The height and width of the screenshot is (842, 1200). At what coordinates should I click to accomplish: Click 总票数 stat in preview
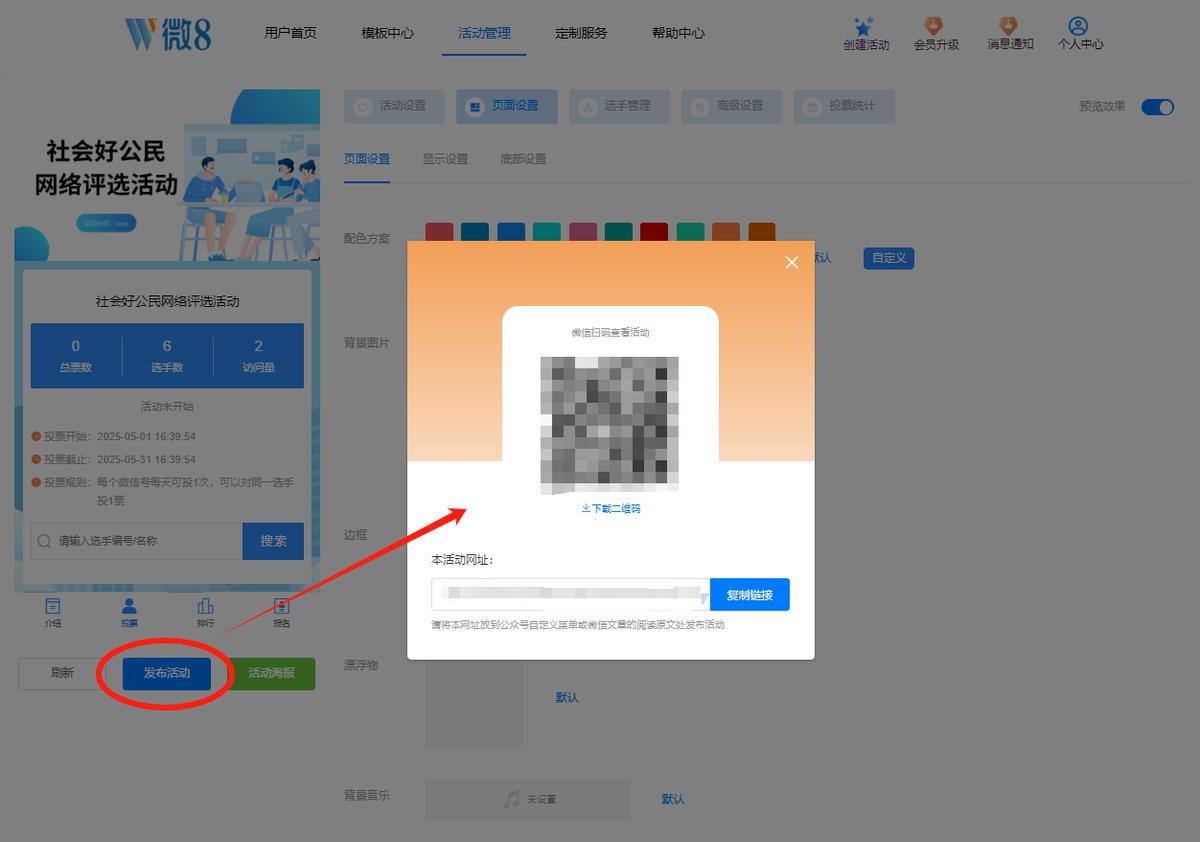(x=76, y=356)
